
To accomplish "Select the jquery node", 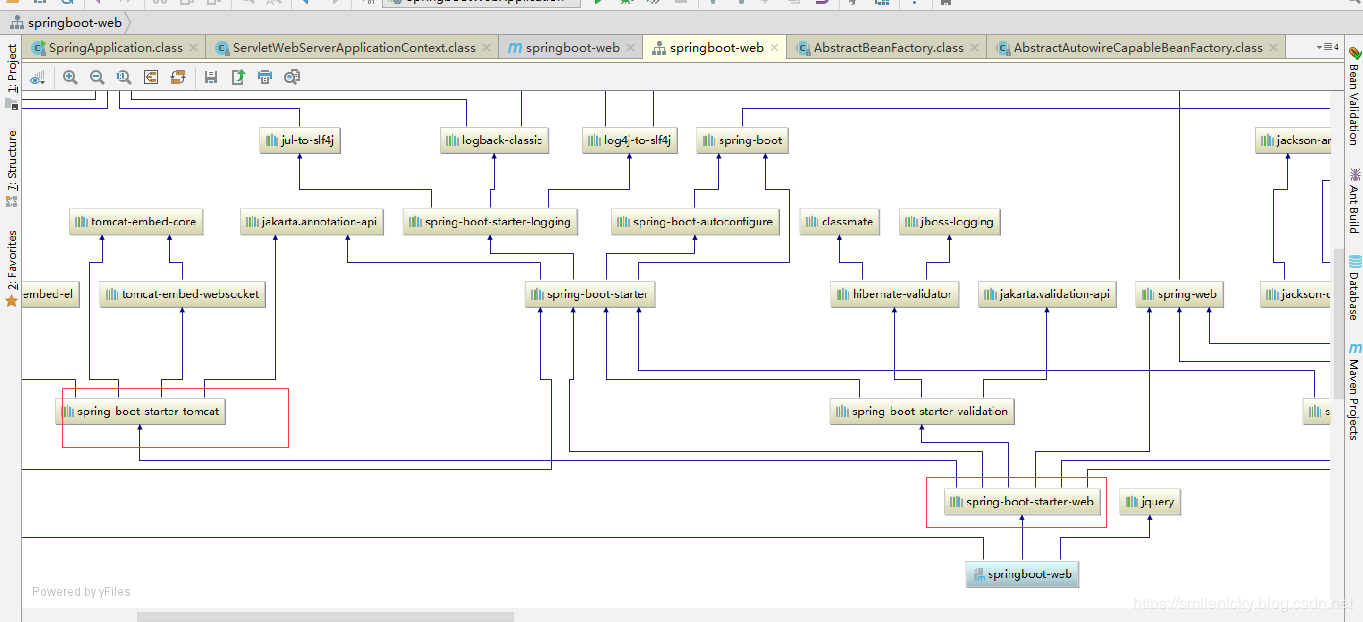I will click(1150, 502).
